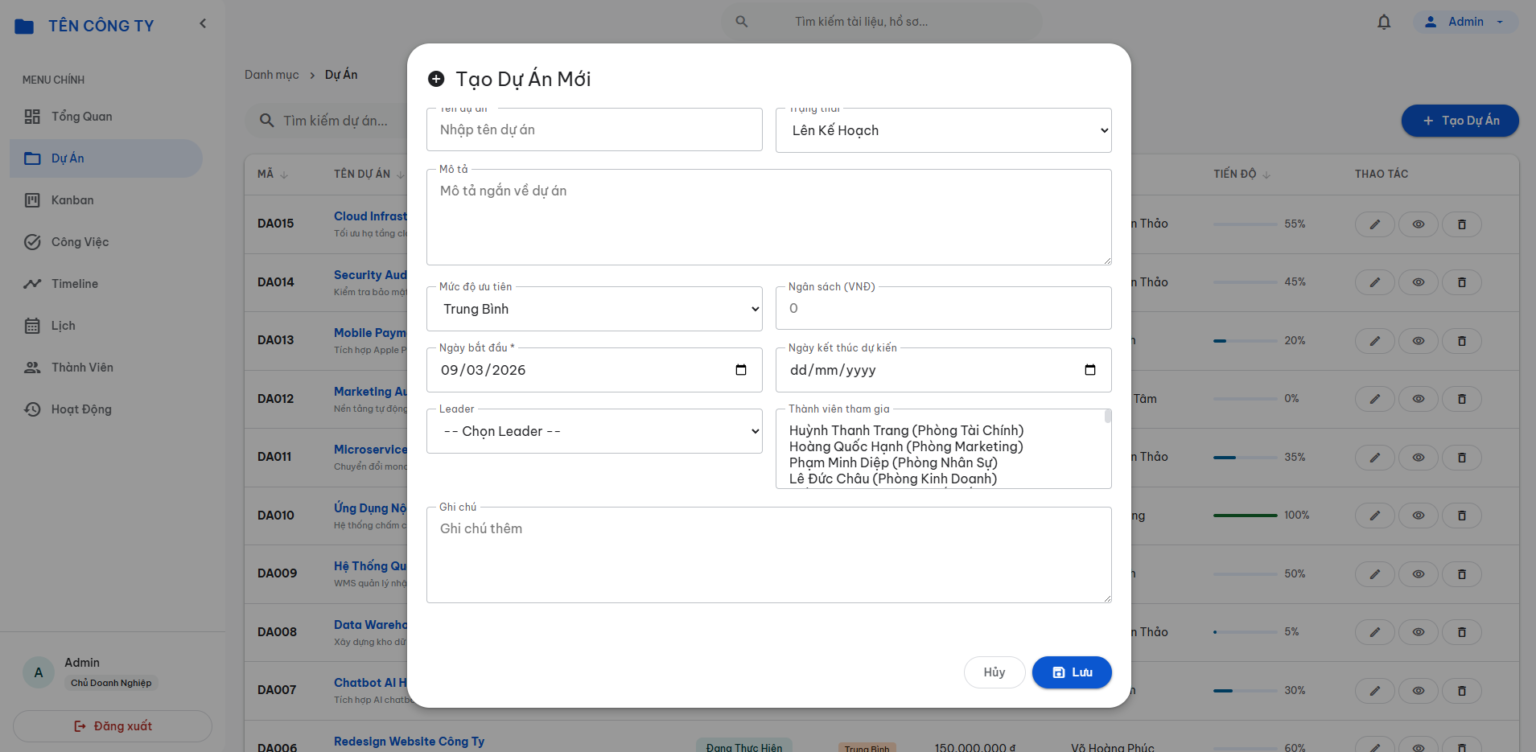Viewport: 1536px width, 752px height.
Task: Open calendar picker for Ngày bắt đầu
Action: [741, 370]
